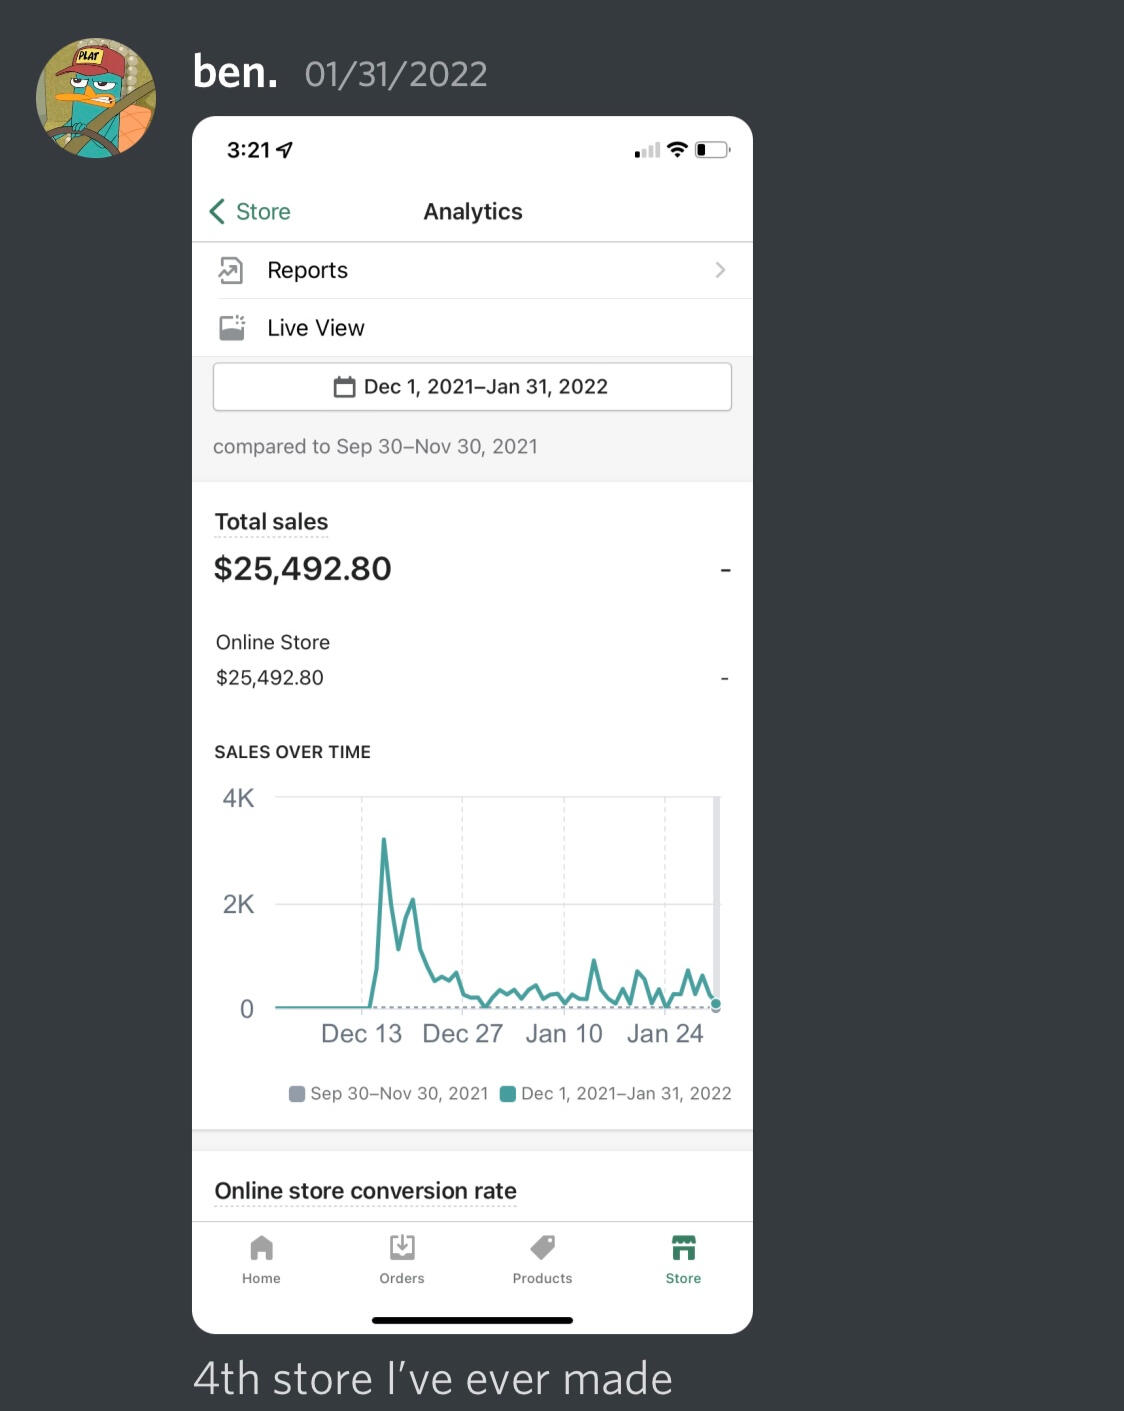Click the end data point on sales chart

pyautogui.click(x=716, y=1004)
